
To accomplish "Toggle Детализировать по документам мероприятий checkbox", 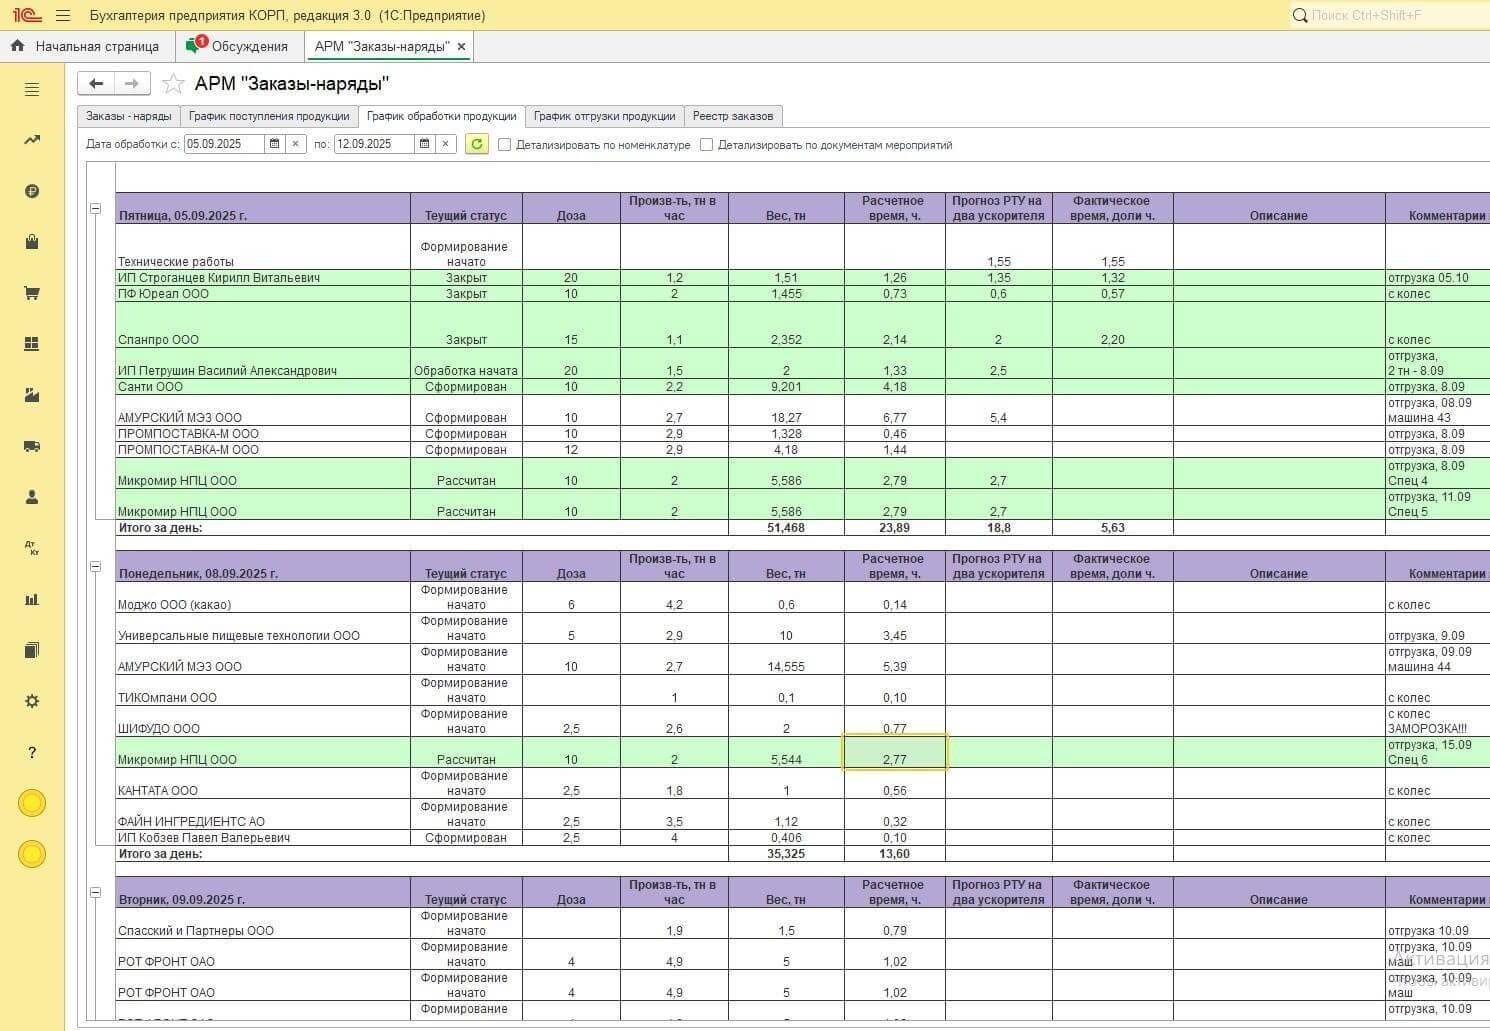I will [x=707, y=145].
